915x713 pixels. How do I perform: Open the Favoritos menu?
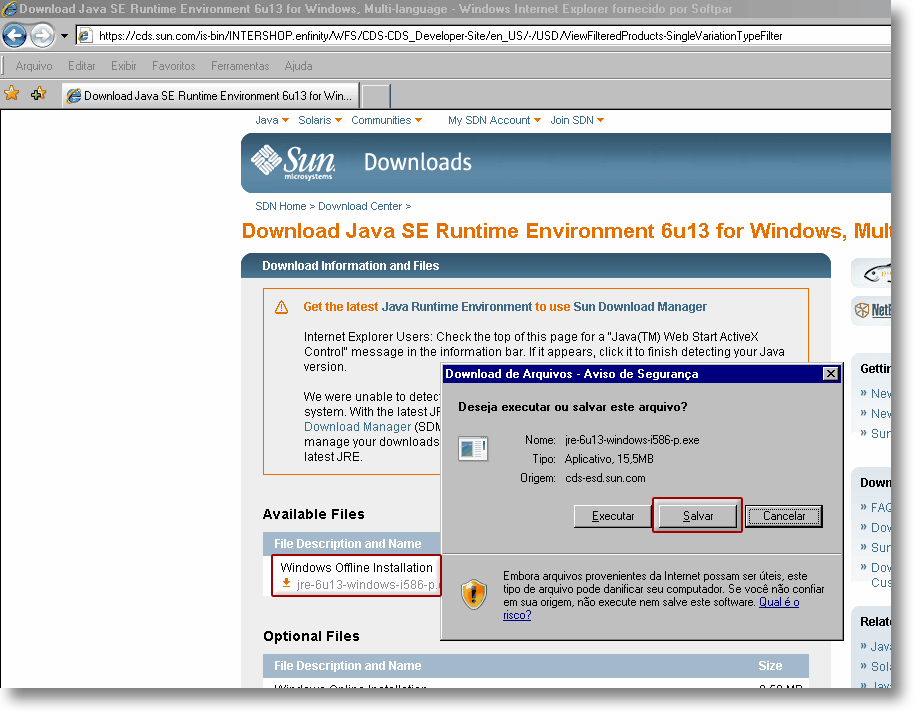[173, 66]
